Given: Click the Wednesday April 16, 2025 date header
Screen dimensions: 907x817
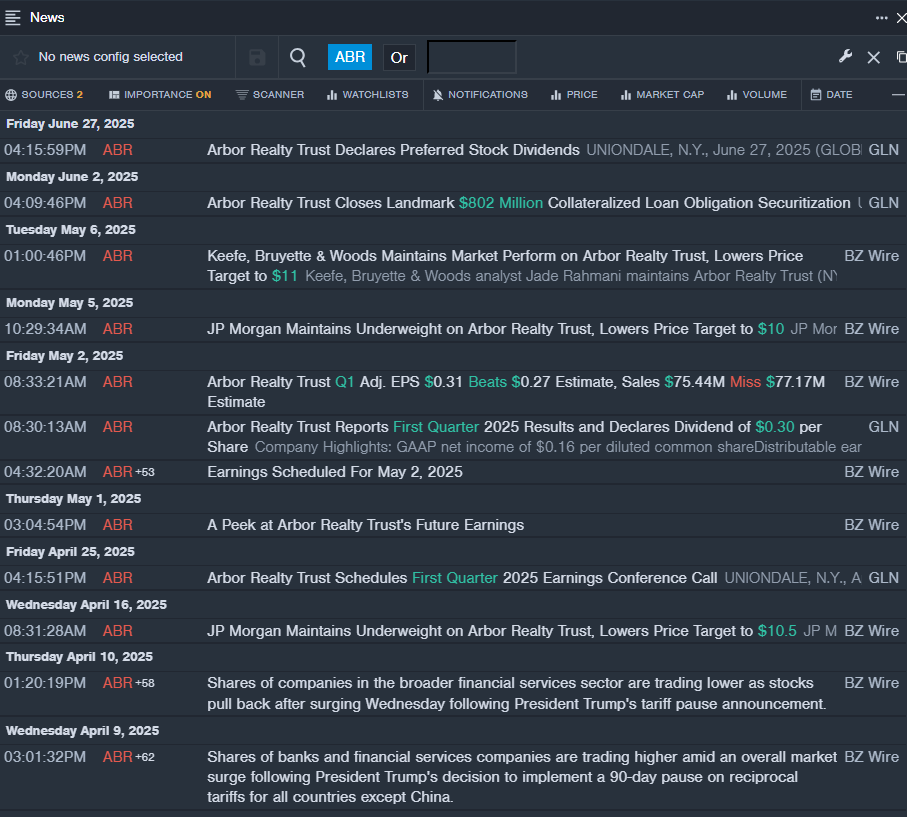Looking at the screenshot, I should [86, 605].
